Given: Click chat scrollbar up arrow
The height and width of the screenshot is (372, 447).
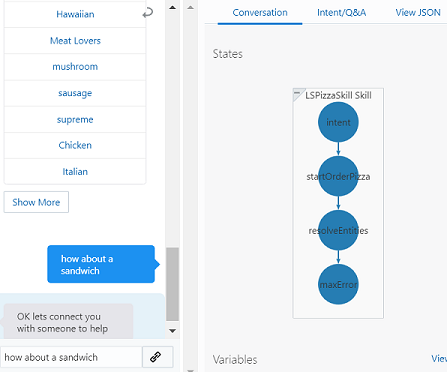Looking at the screenshot, I should 172,7.
